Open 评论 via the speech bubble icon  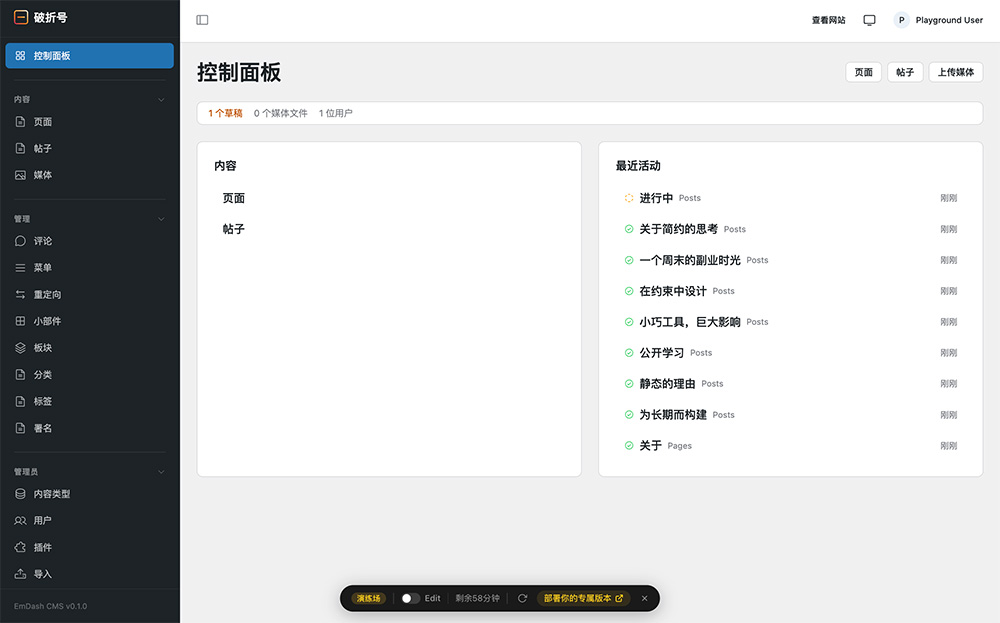coord(20,240)
